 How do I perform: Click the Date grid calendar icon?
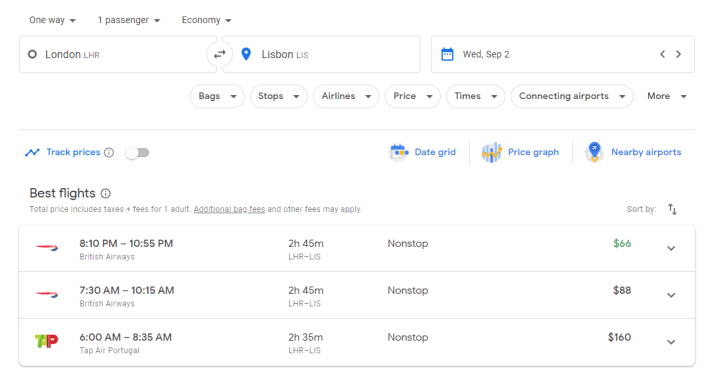point(399,152)
